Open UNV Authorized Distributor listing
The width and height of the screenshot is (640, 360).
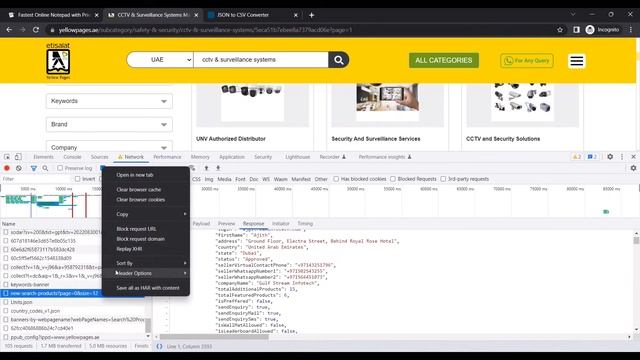pyautogui.click(x=231, y=139)
